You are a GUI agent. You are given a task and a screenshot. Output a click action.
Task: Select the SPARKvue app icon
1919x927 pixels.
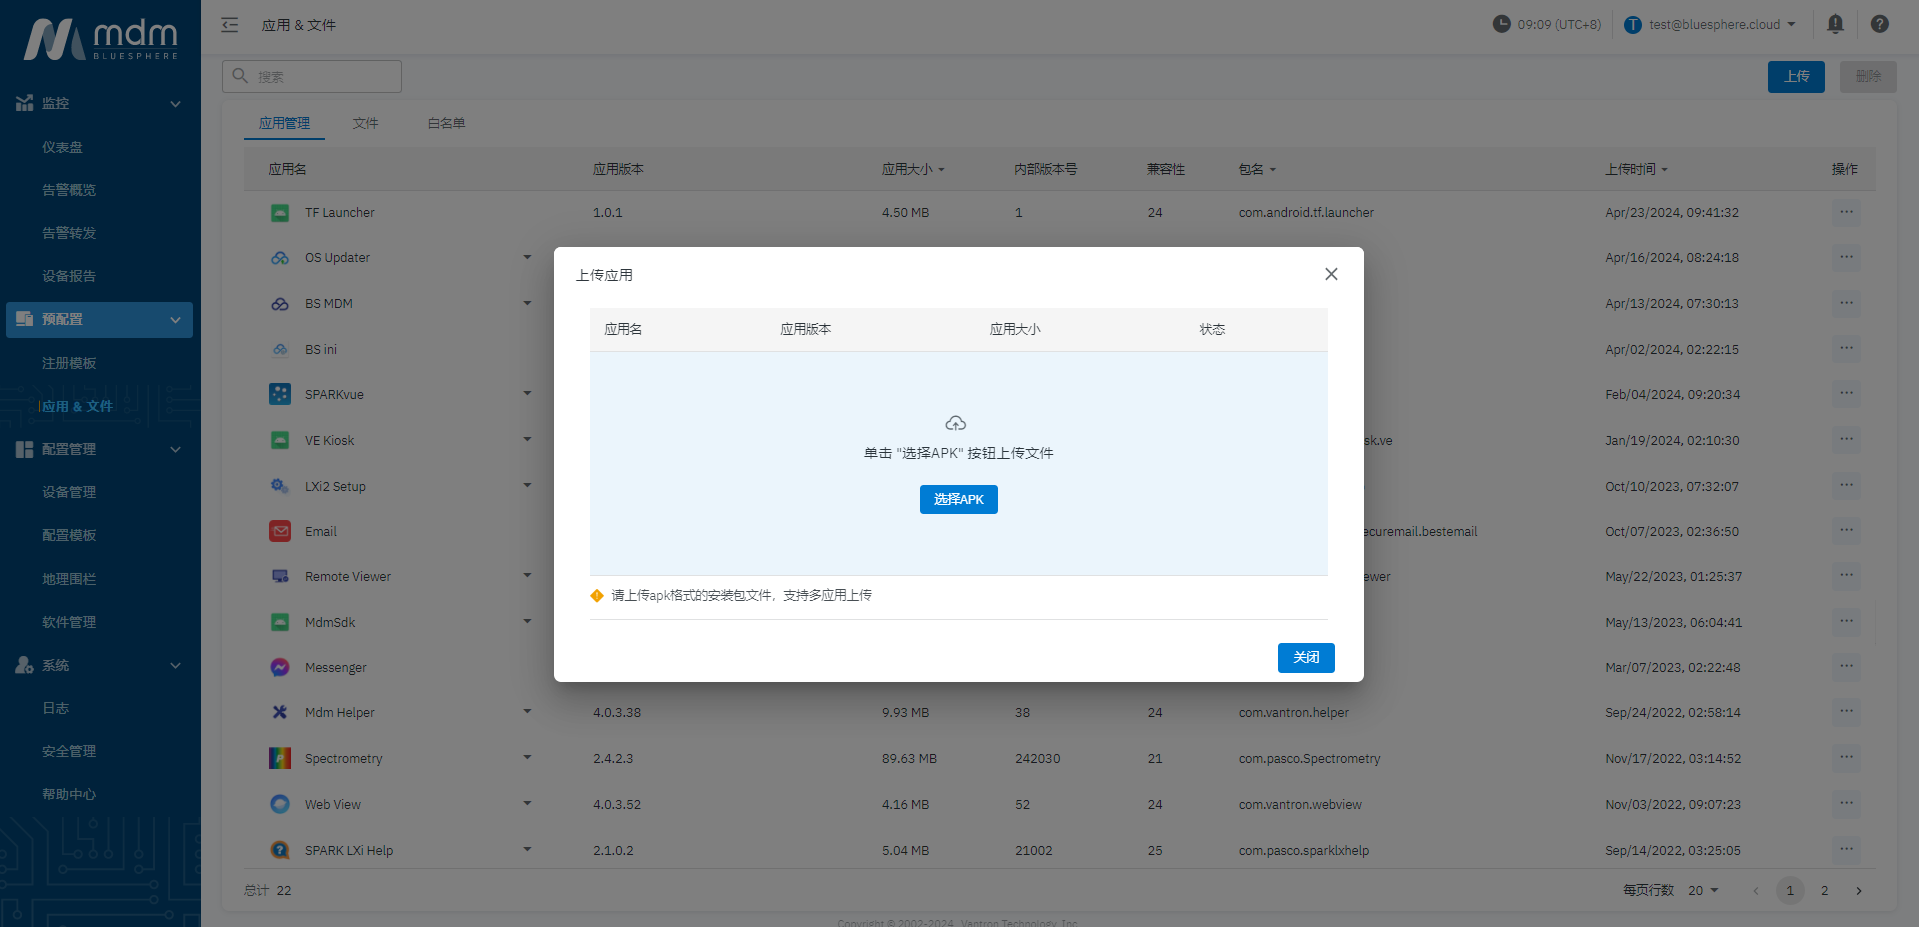[x=279, y=394]
